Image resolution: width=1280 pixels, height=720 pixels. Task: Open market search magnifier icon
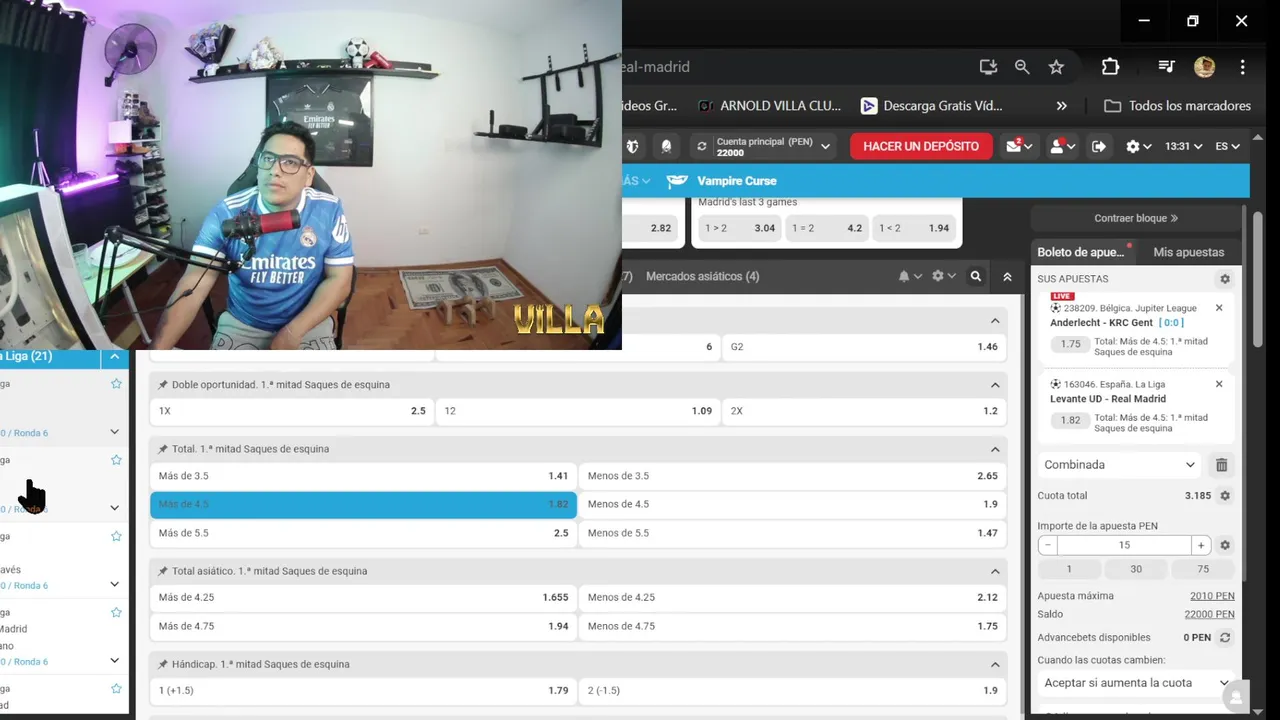tap(976, 276)
